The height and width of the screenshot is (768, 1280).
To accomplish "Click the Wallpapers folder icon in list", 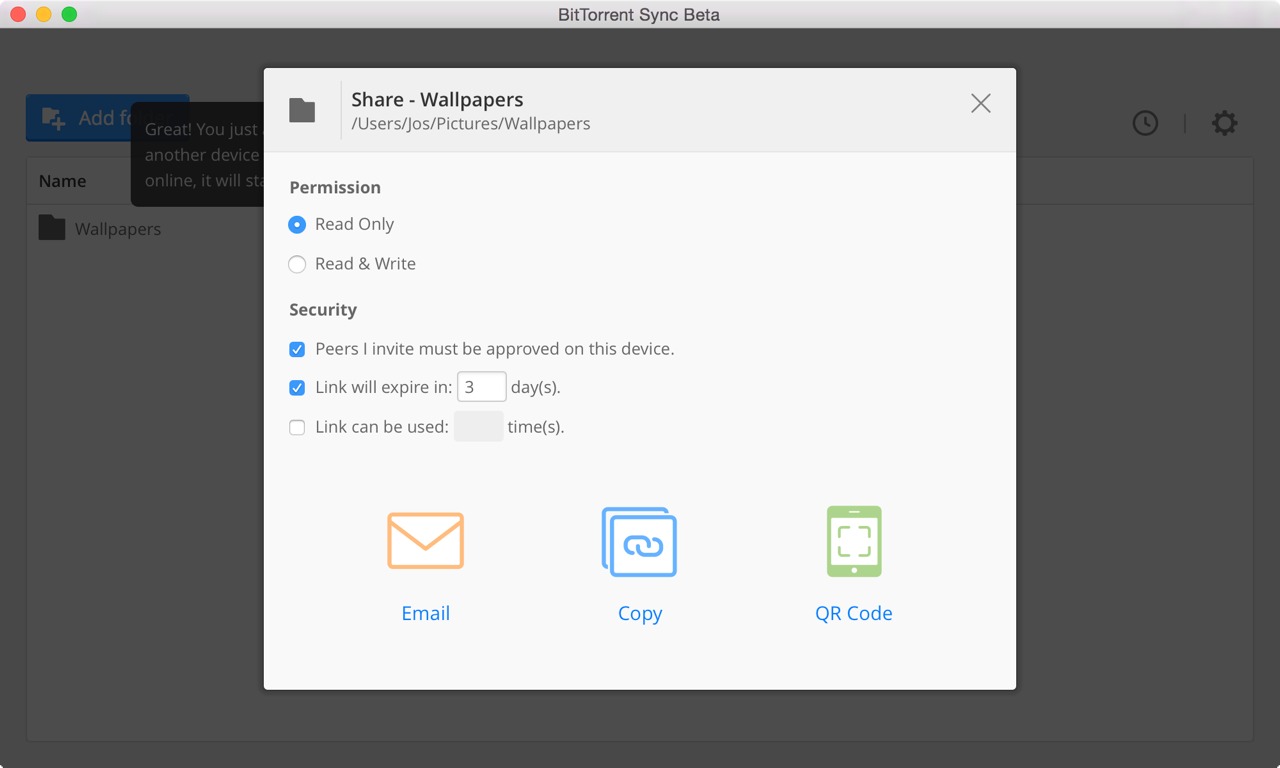I will point(52,228).
